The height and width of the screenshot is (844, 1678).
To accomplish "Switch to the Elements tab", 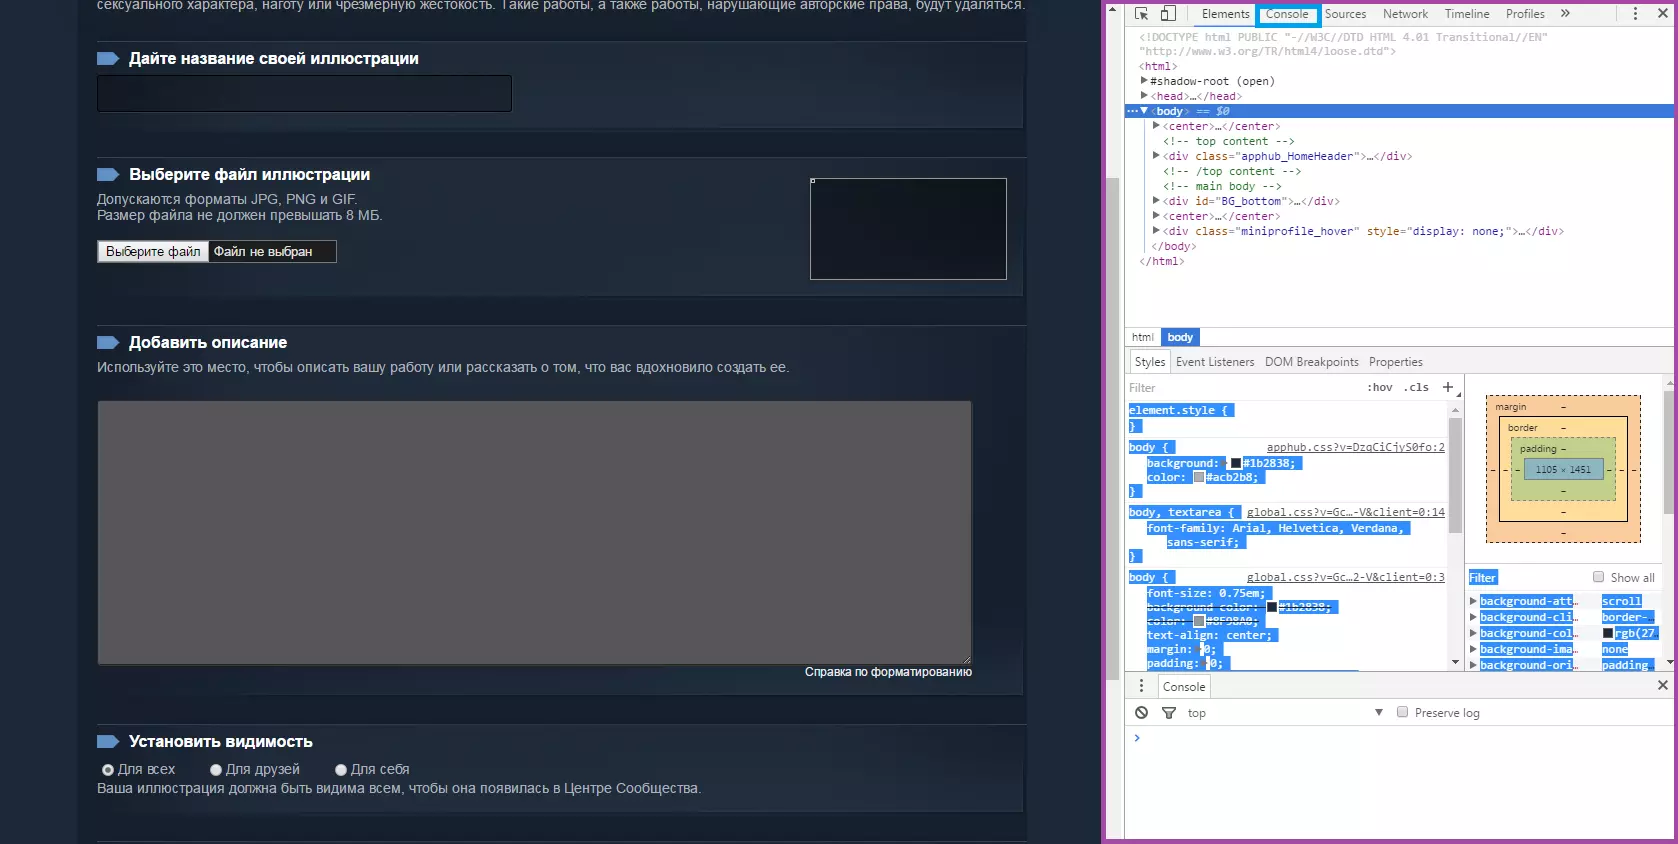I will [1225, 14].
